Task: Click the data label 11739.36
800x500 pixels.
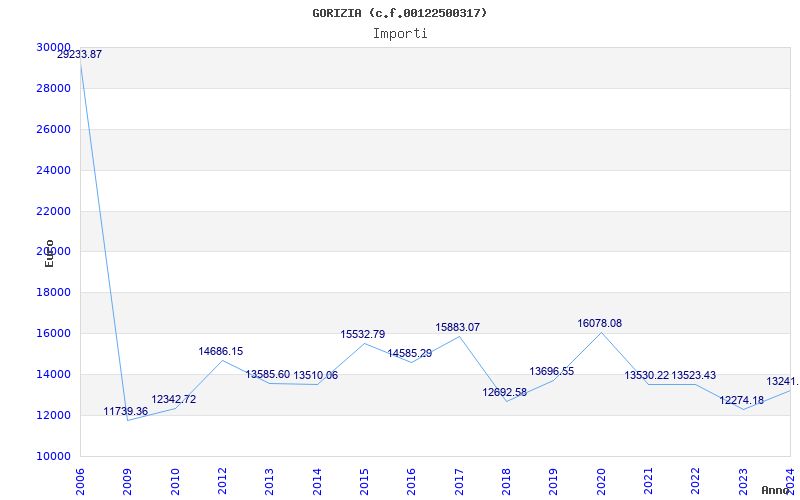Action: click(126, 411)
